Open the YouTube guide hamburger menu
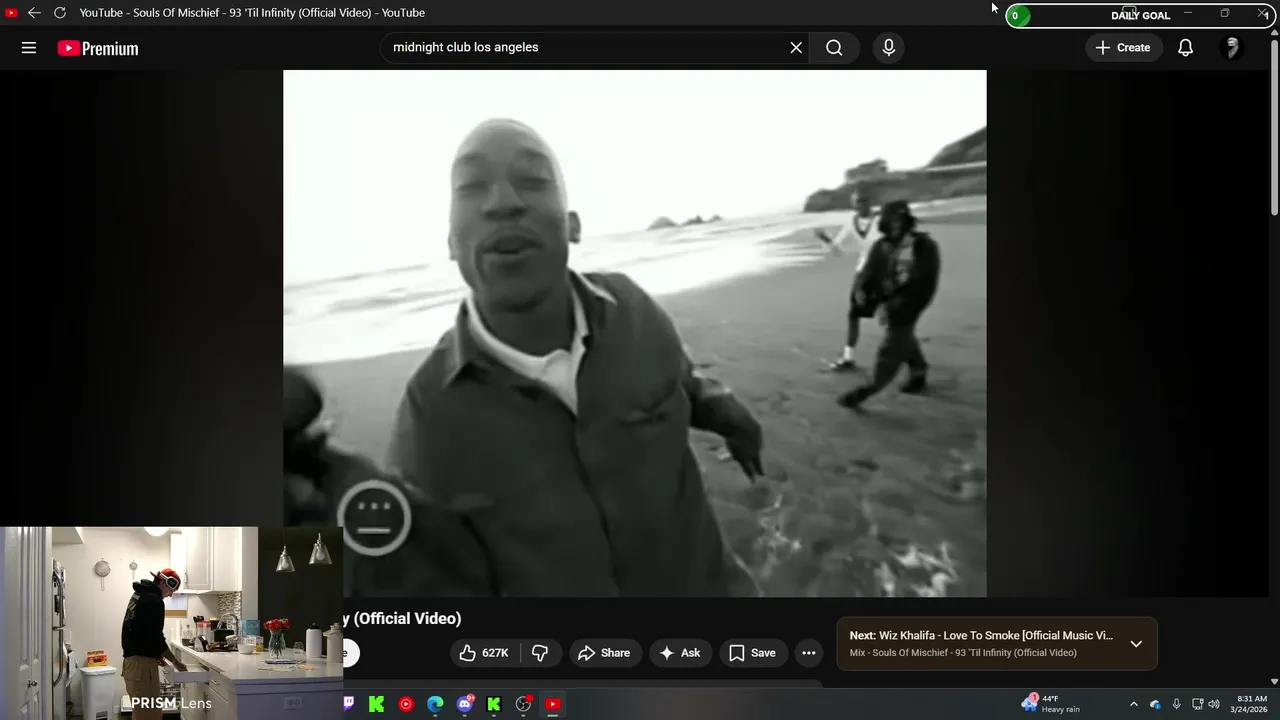 29,48
